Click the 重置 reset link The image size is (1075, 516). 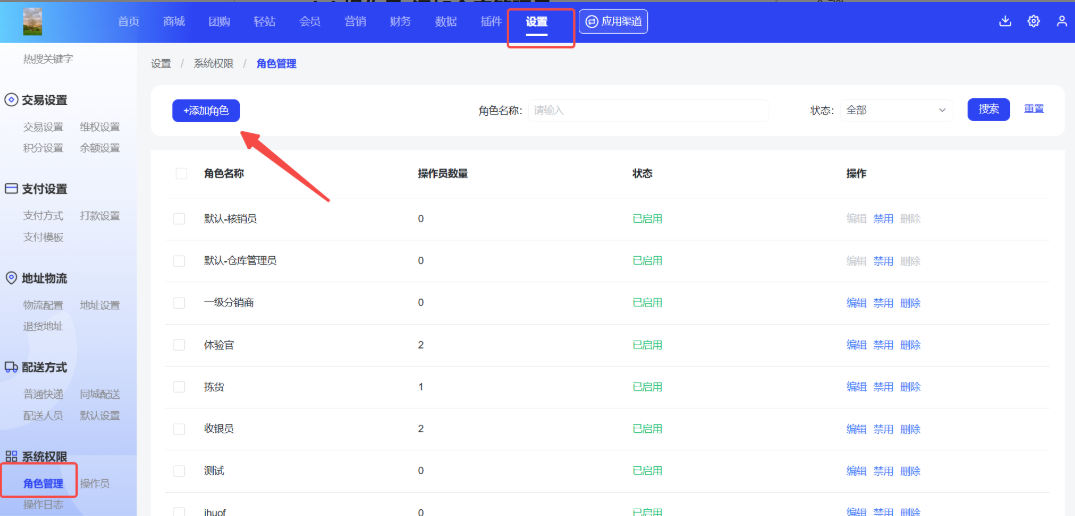pos(1034,109)
